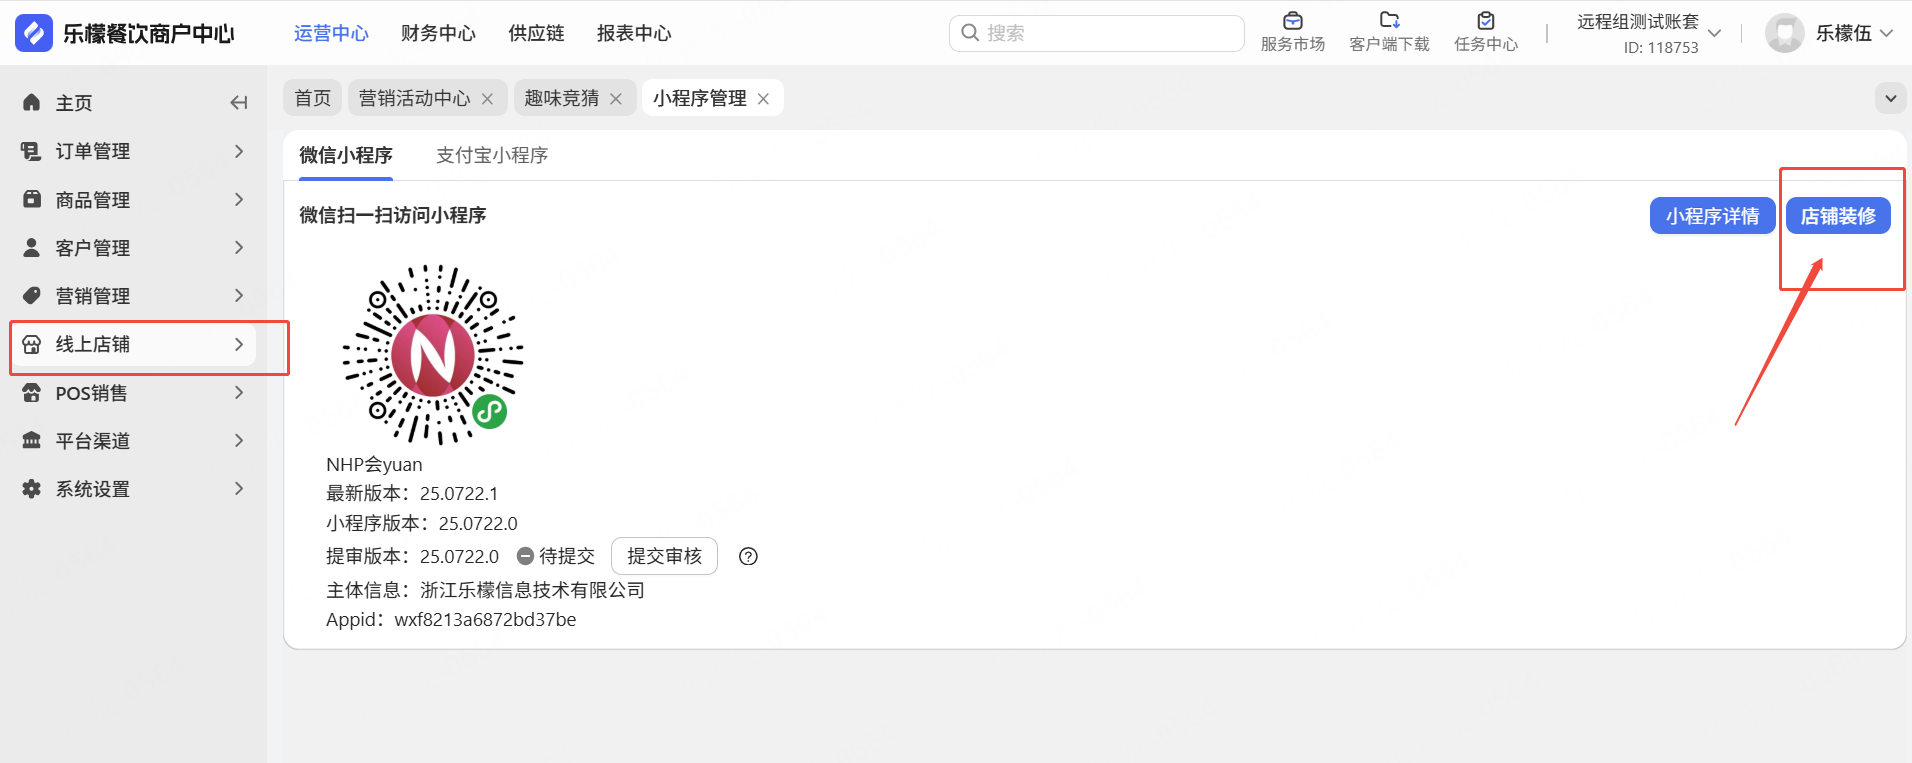The image size is (1912, 763).
Task: Close the 小程序管理 tab
Action: pos(763,98)
